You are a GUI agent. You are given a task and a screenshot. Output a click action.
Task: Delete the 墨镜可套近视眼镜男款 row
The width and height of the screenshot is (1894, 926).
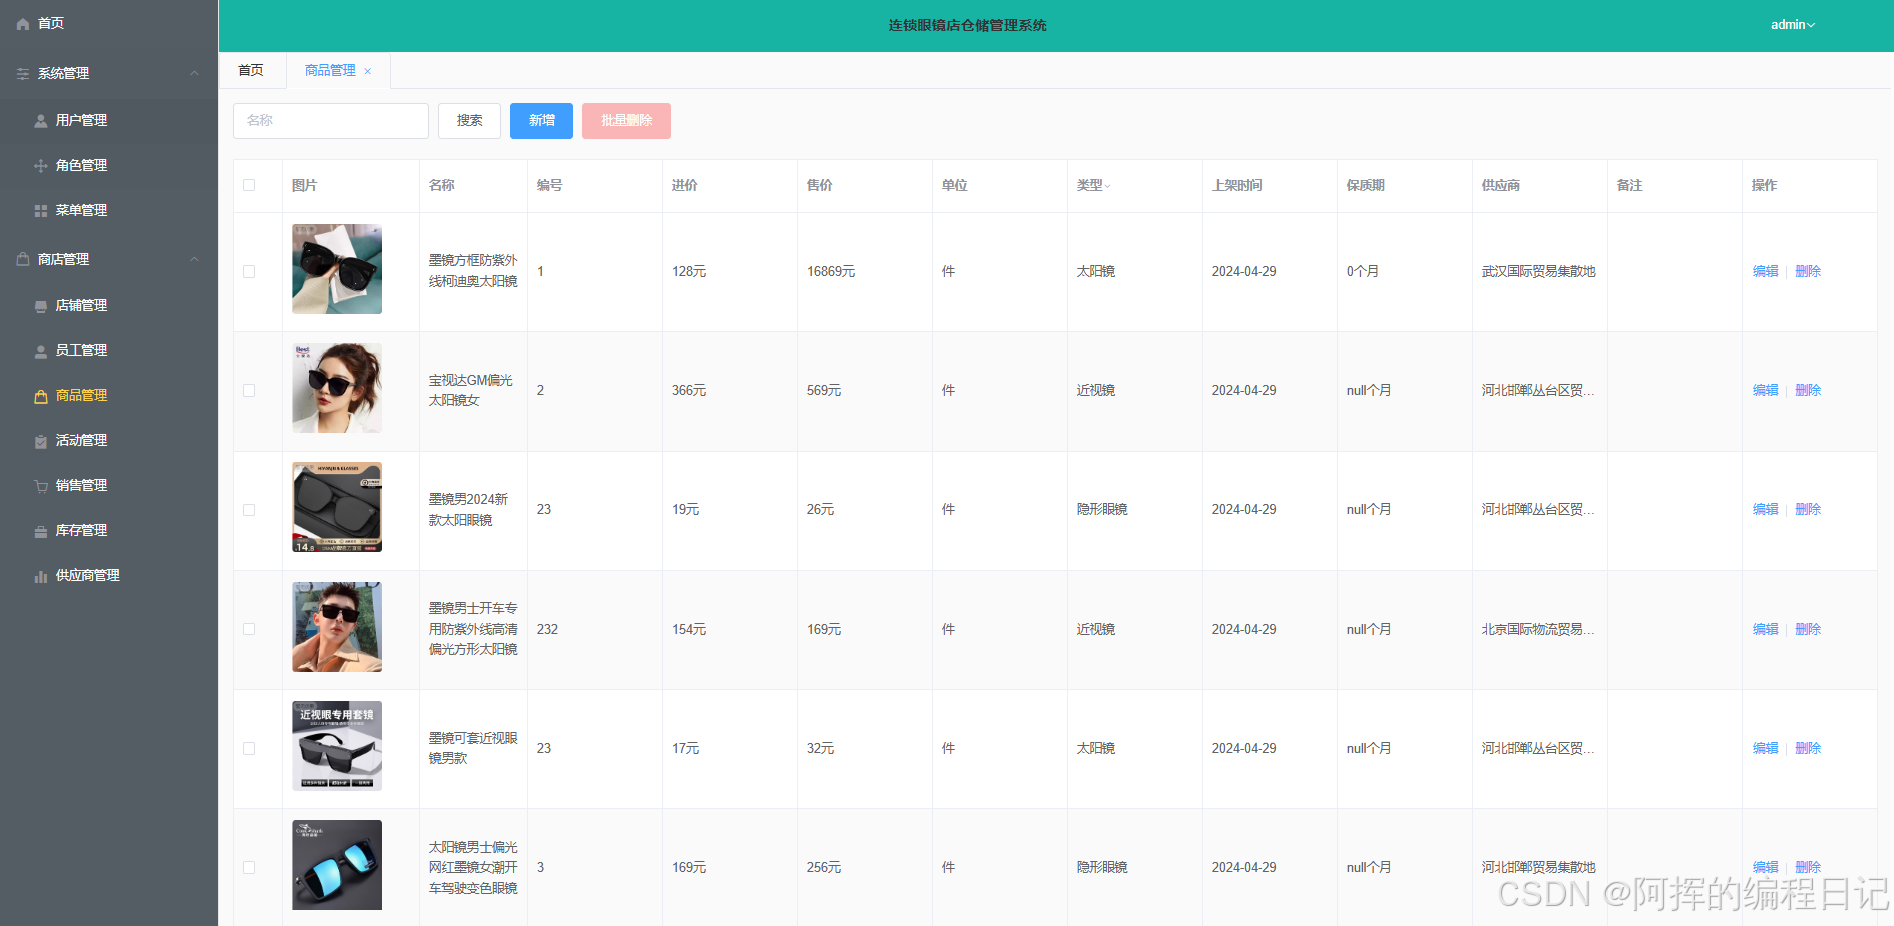coord(1808,748)
